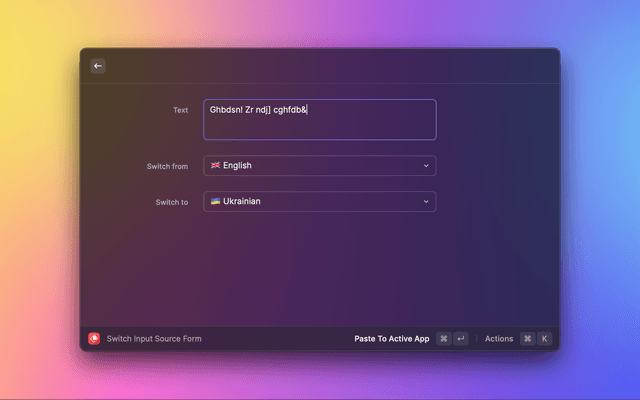Click the Switch to label
The height and width of the screenshot is (400, 640).
[x=171, y=202]
